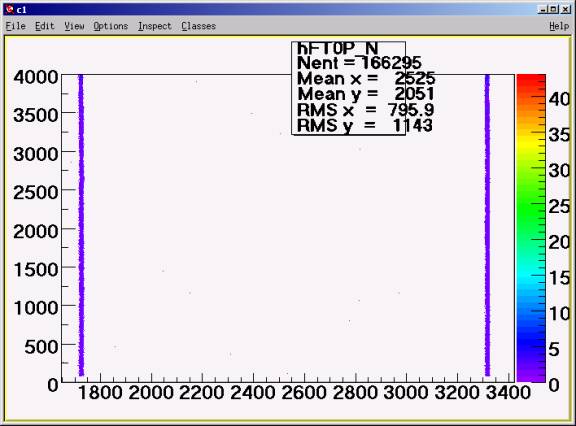Open the Inspect menu

tap(155, 26)
